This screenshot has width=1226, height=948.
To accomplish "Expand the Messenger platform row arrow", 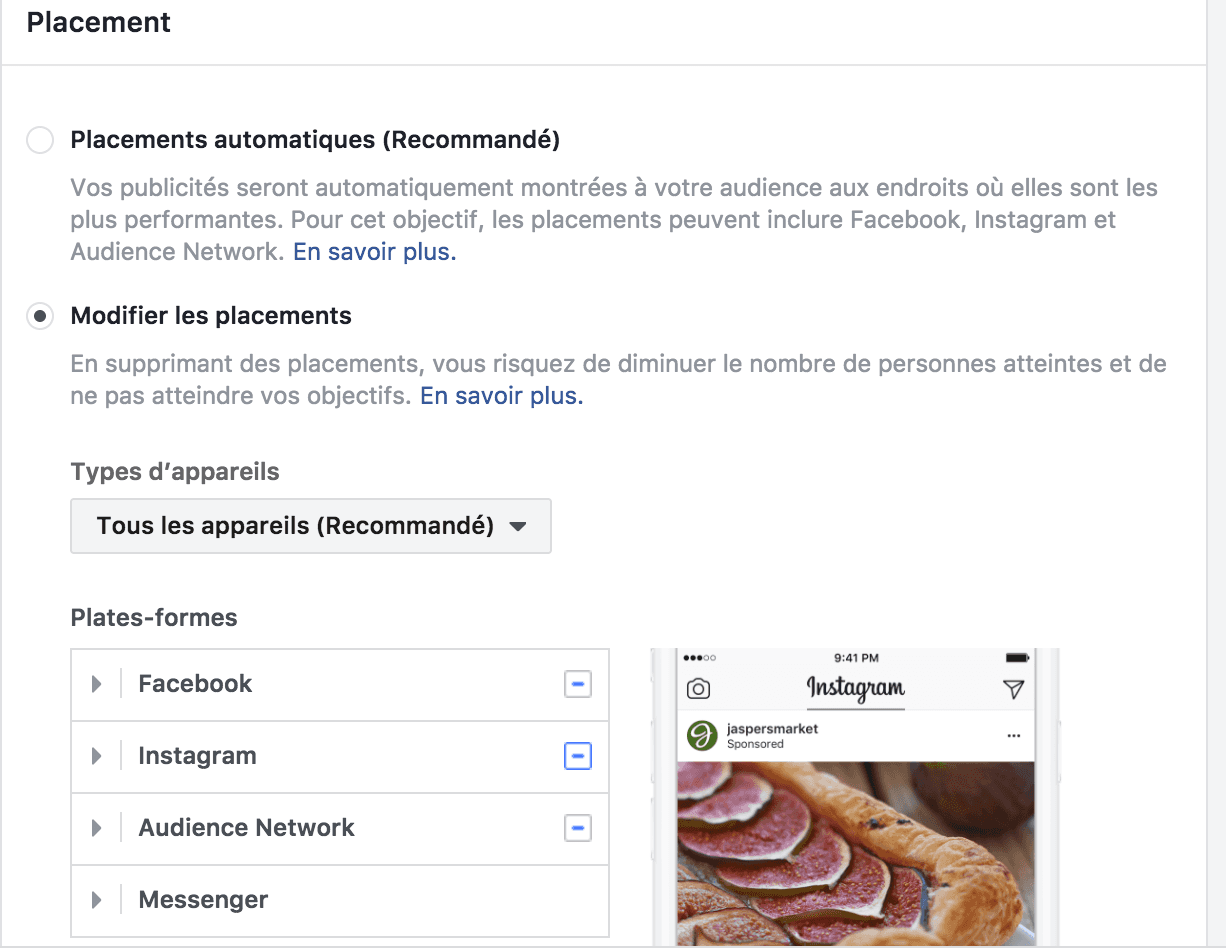I will (97, 900).
